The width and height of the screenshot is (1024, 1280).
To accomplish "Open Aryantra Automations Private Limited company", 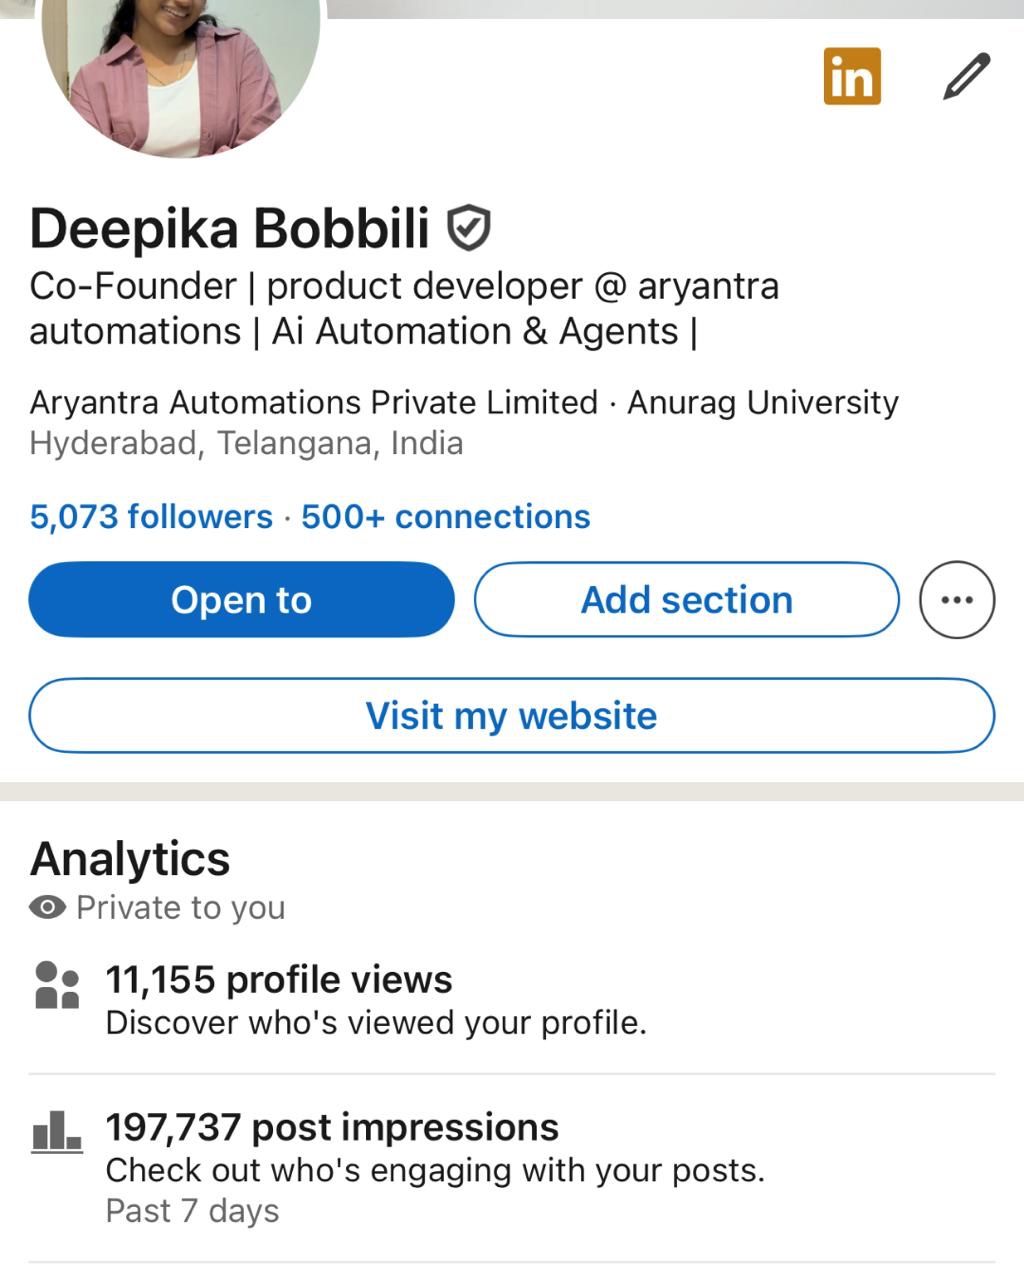I will (313, 402).
